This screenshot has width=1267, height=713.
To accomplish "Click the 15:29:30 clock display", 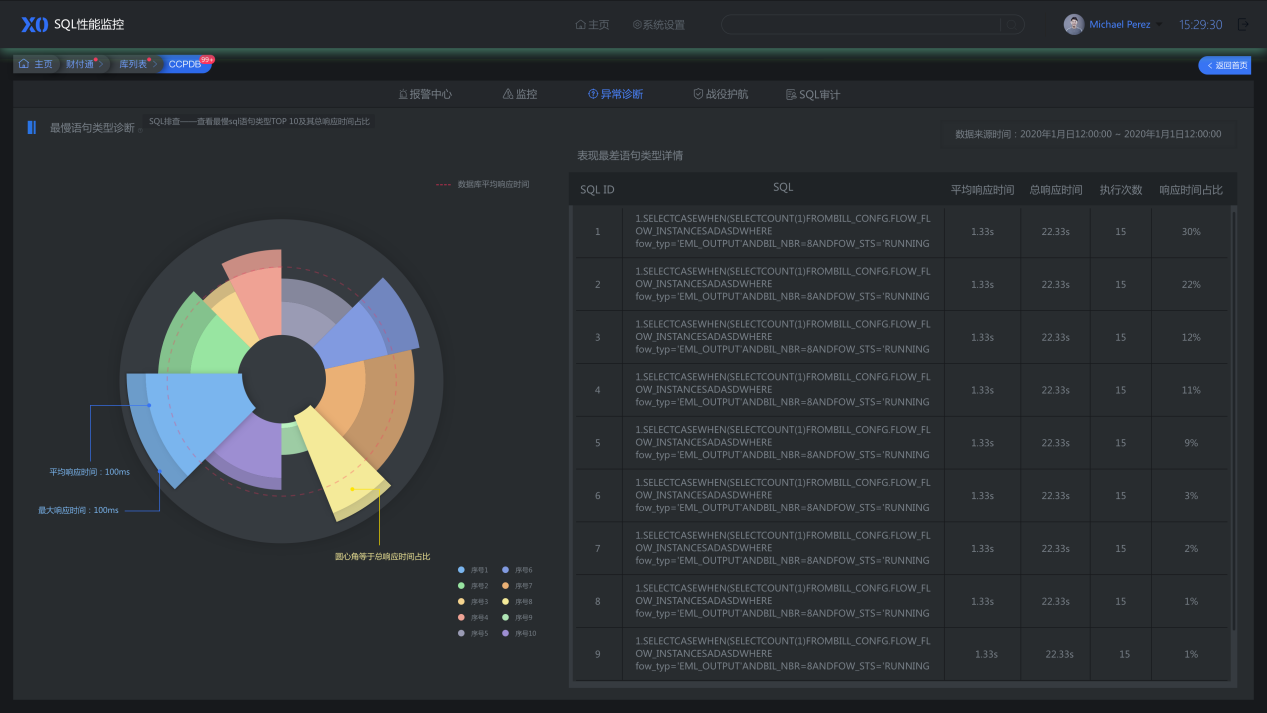I will pyautogui.click(x=1200, y=25).
